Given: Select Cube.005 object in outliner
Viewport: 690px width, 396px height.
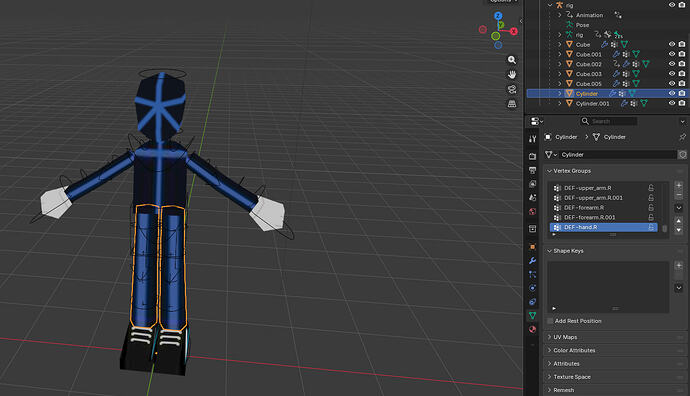Looking at the screenshot, I should (x=588, y=84).
